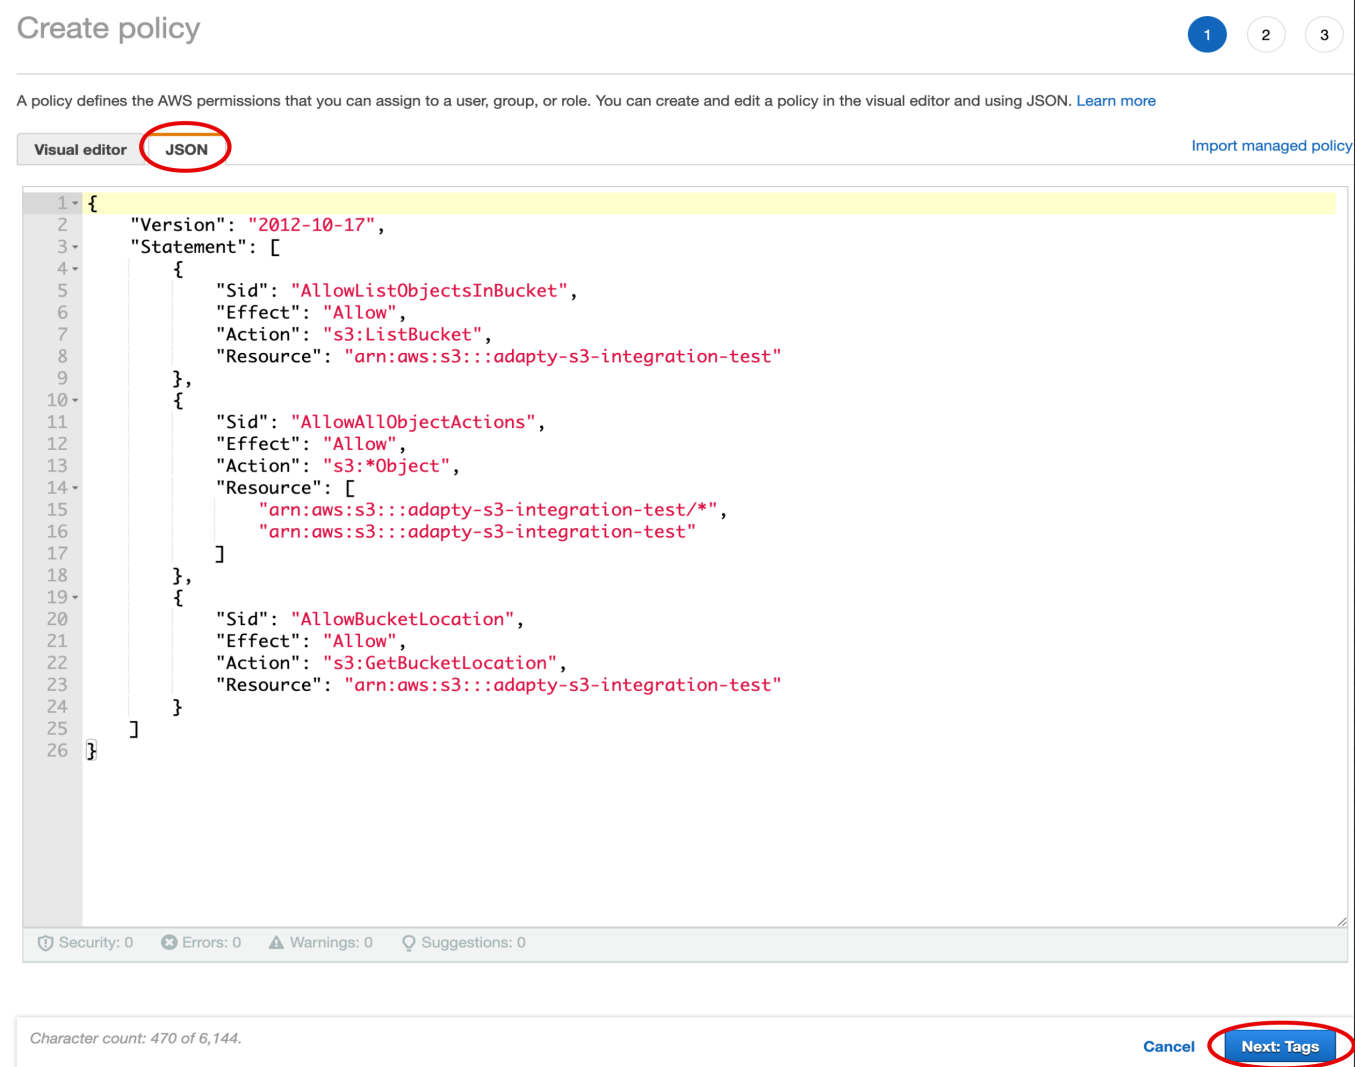This screenshot has width=1355, height=1067.
Task: Jump to step 3 circle indicator
Action: click(1323, 35)
